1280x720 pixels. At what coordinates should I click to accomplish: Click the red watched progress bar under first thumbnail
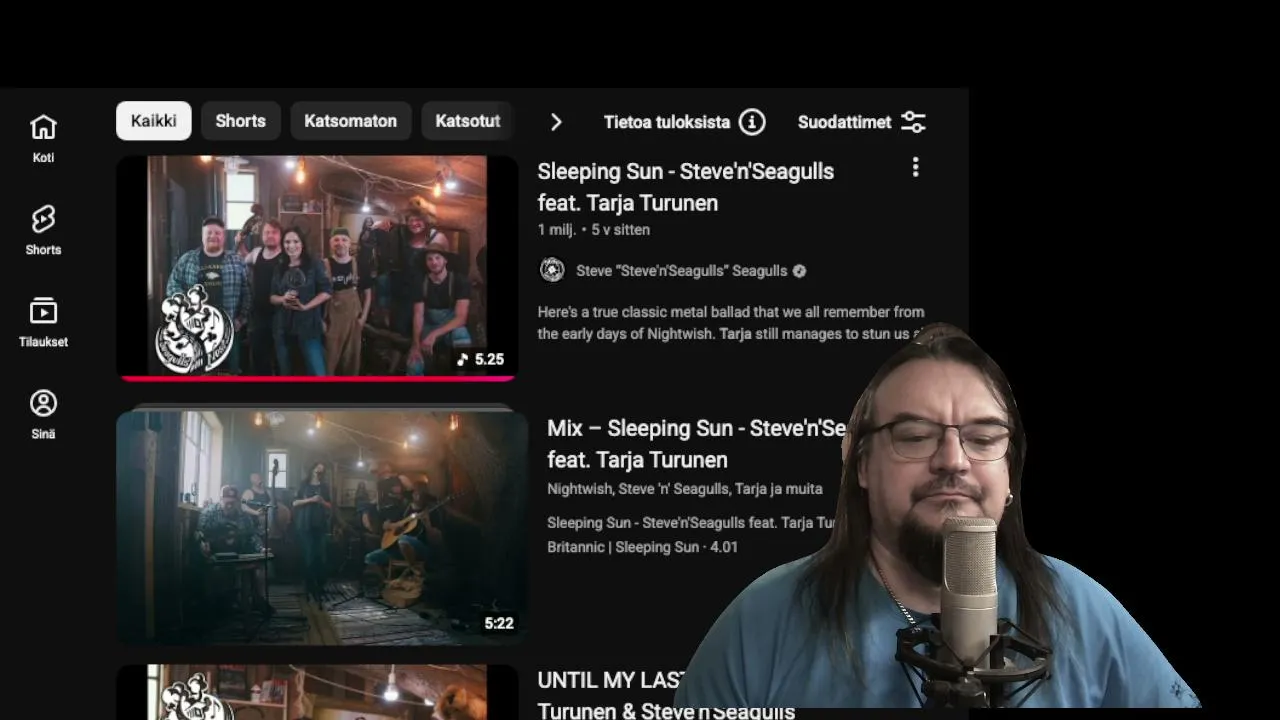(317, 378)
